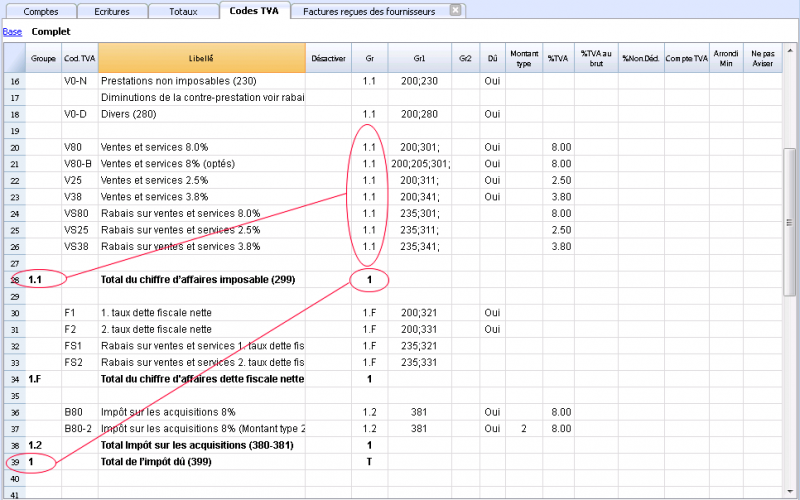Viewport: 800px width, 500px height.
Task: Select the VS38 code cell
Action: (80, 246)
